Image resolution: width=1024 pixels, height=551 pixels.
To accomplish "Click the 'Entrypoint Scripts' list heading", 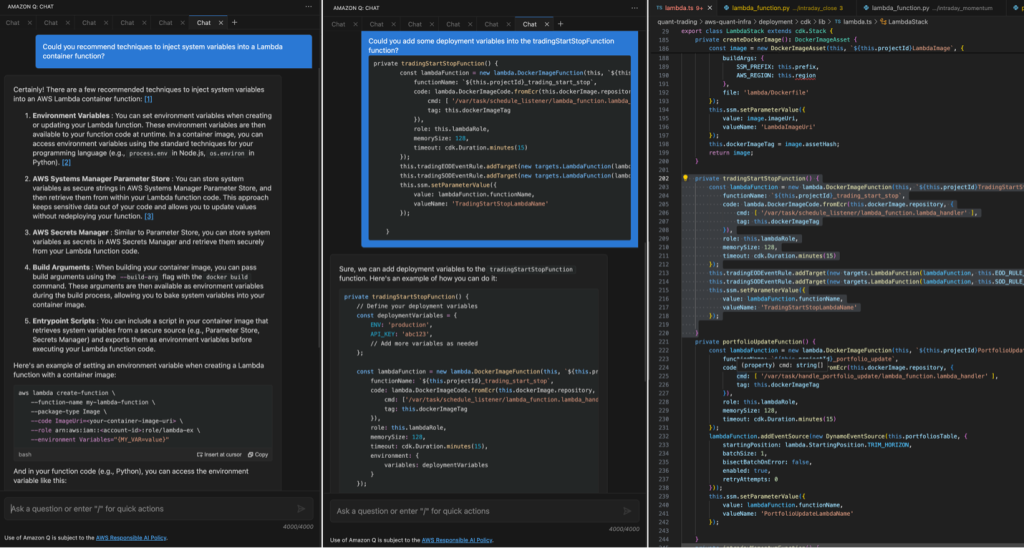I will click(x=64, y=321).
